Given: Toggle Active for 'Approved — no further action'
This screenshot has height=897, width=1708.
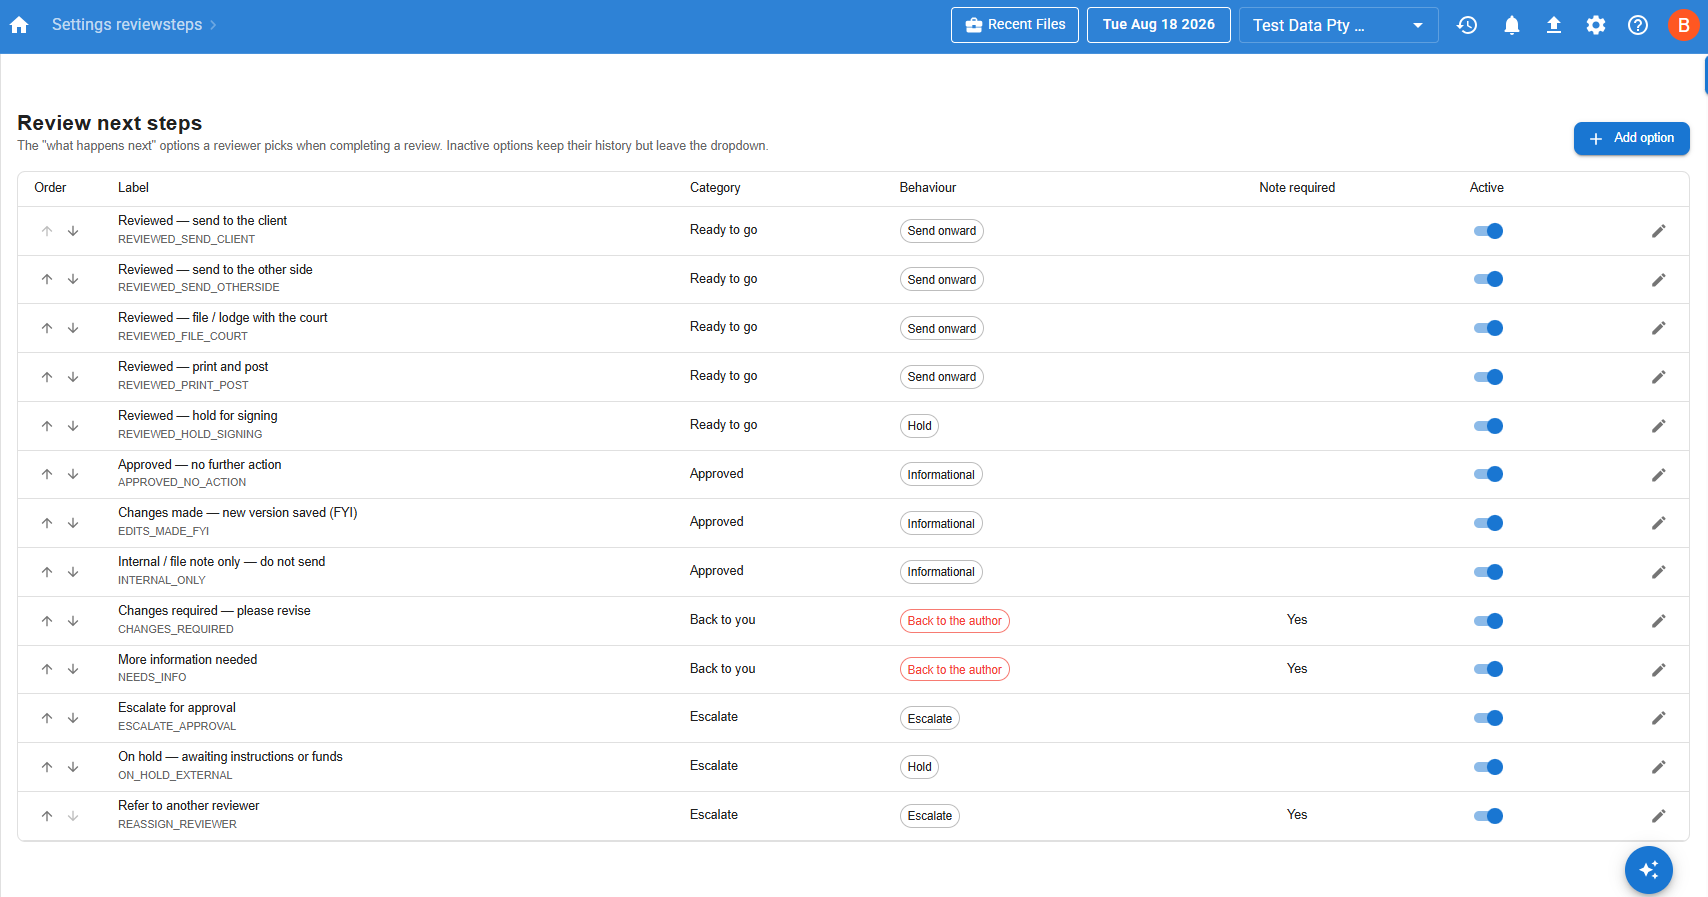Looking at the screenshot, I should coord(1488,475).
